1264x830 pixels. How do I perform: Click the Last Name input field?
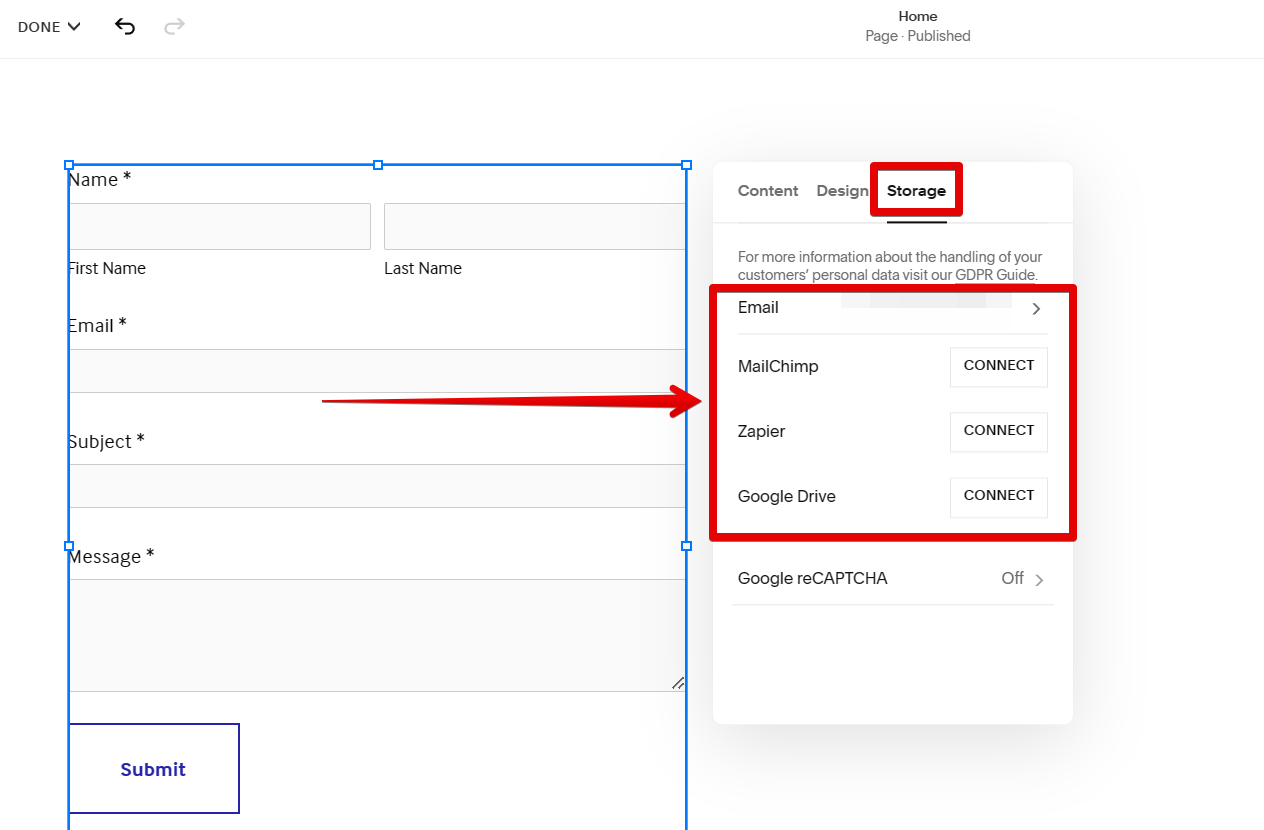[x=535, y=226]
